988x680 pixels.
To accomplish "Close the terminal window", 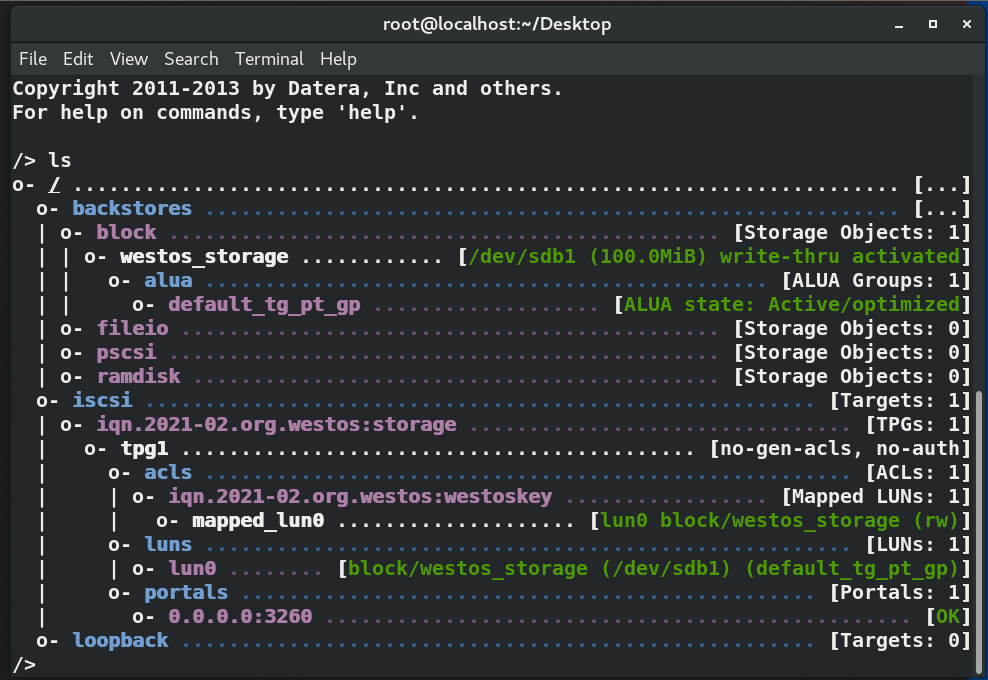I will click(967, 24).
